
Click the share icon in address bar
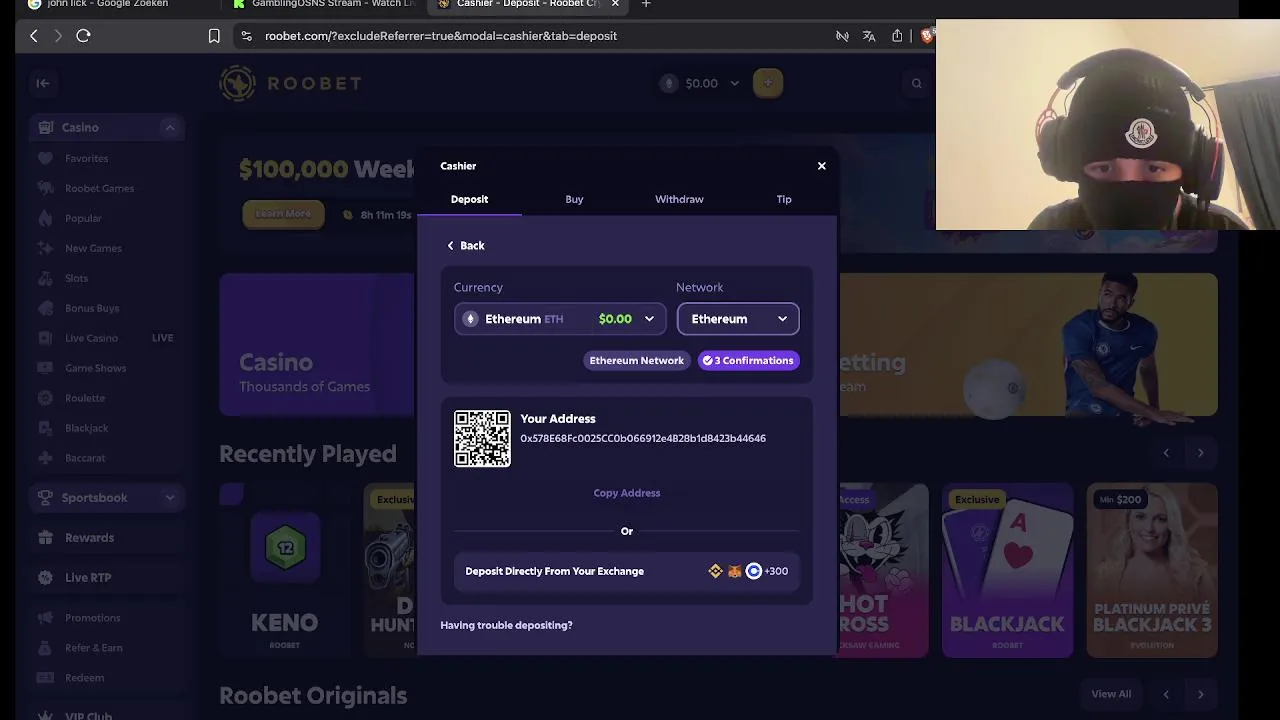[897, 36]
